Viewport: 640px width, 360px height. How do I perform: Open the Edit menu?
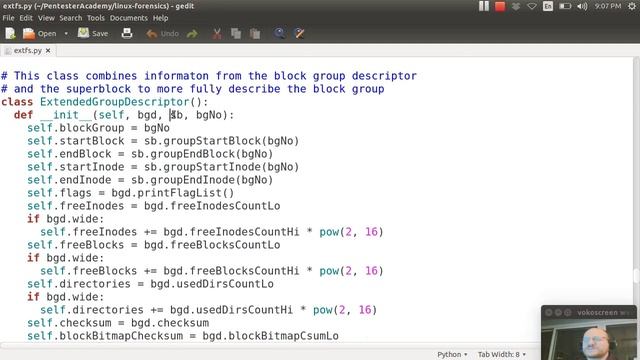tap(26, 18)
